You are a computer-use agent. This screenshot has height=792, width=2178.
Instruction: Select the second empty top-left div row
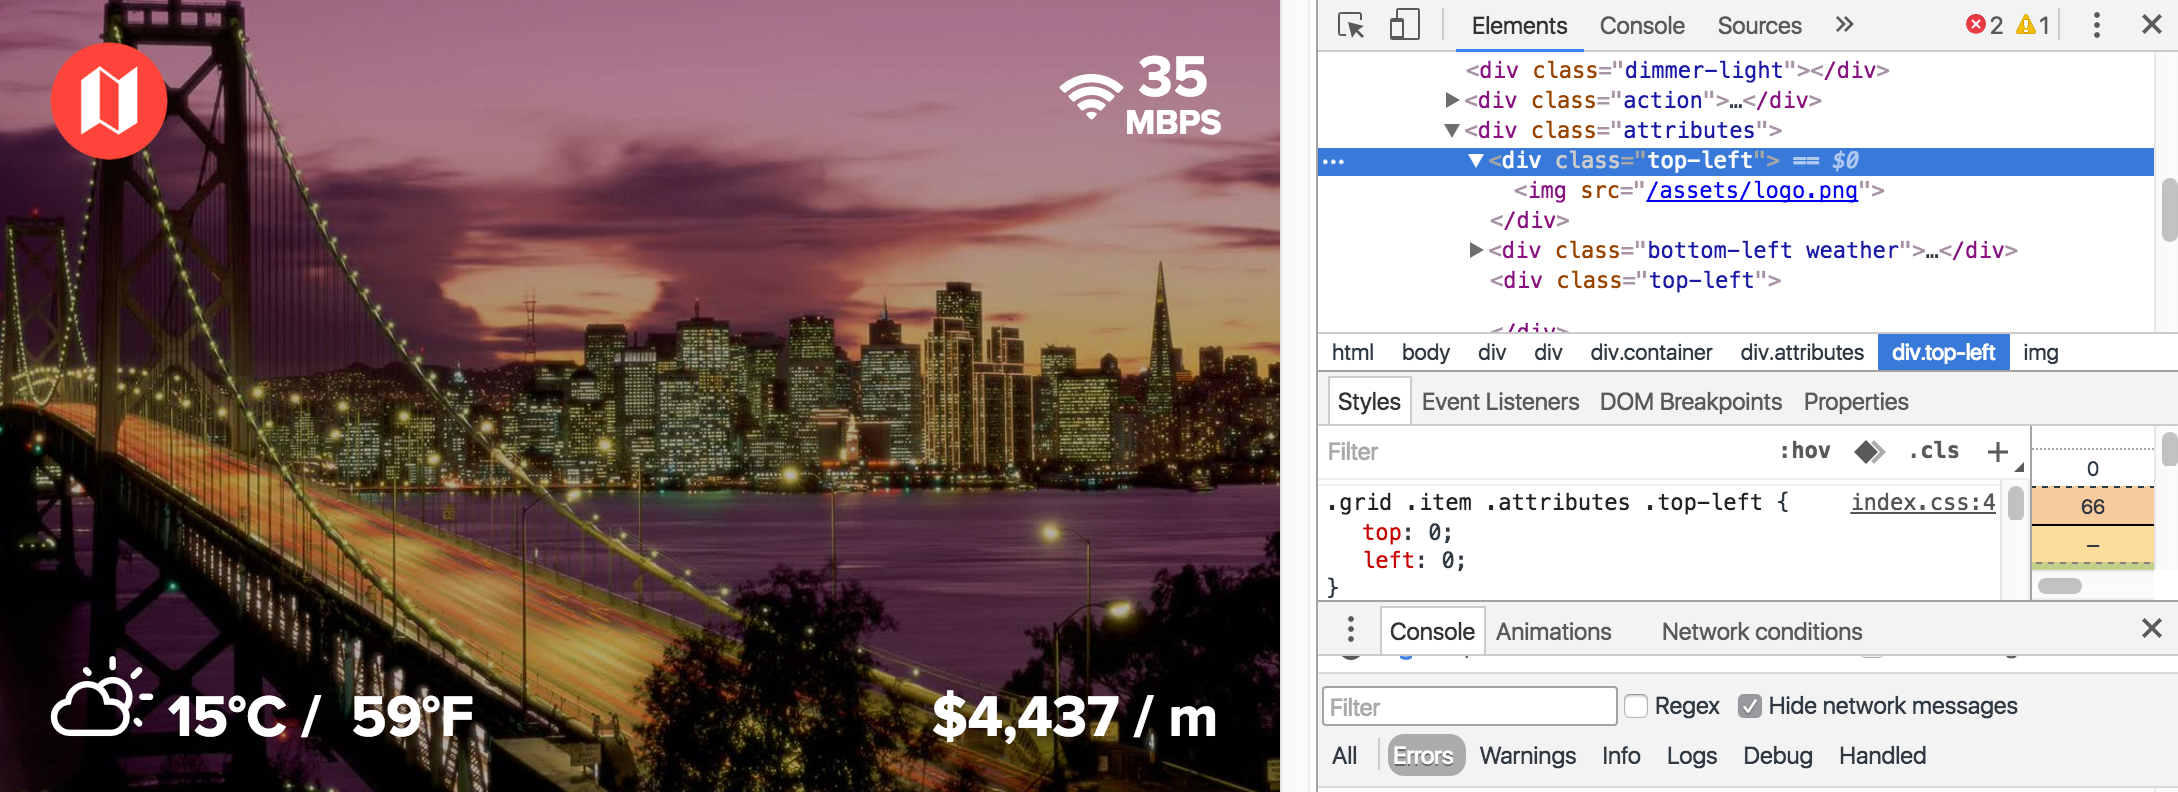coord(1635,280)
